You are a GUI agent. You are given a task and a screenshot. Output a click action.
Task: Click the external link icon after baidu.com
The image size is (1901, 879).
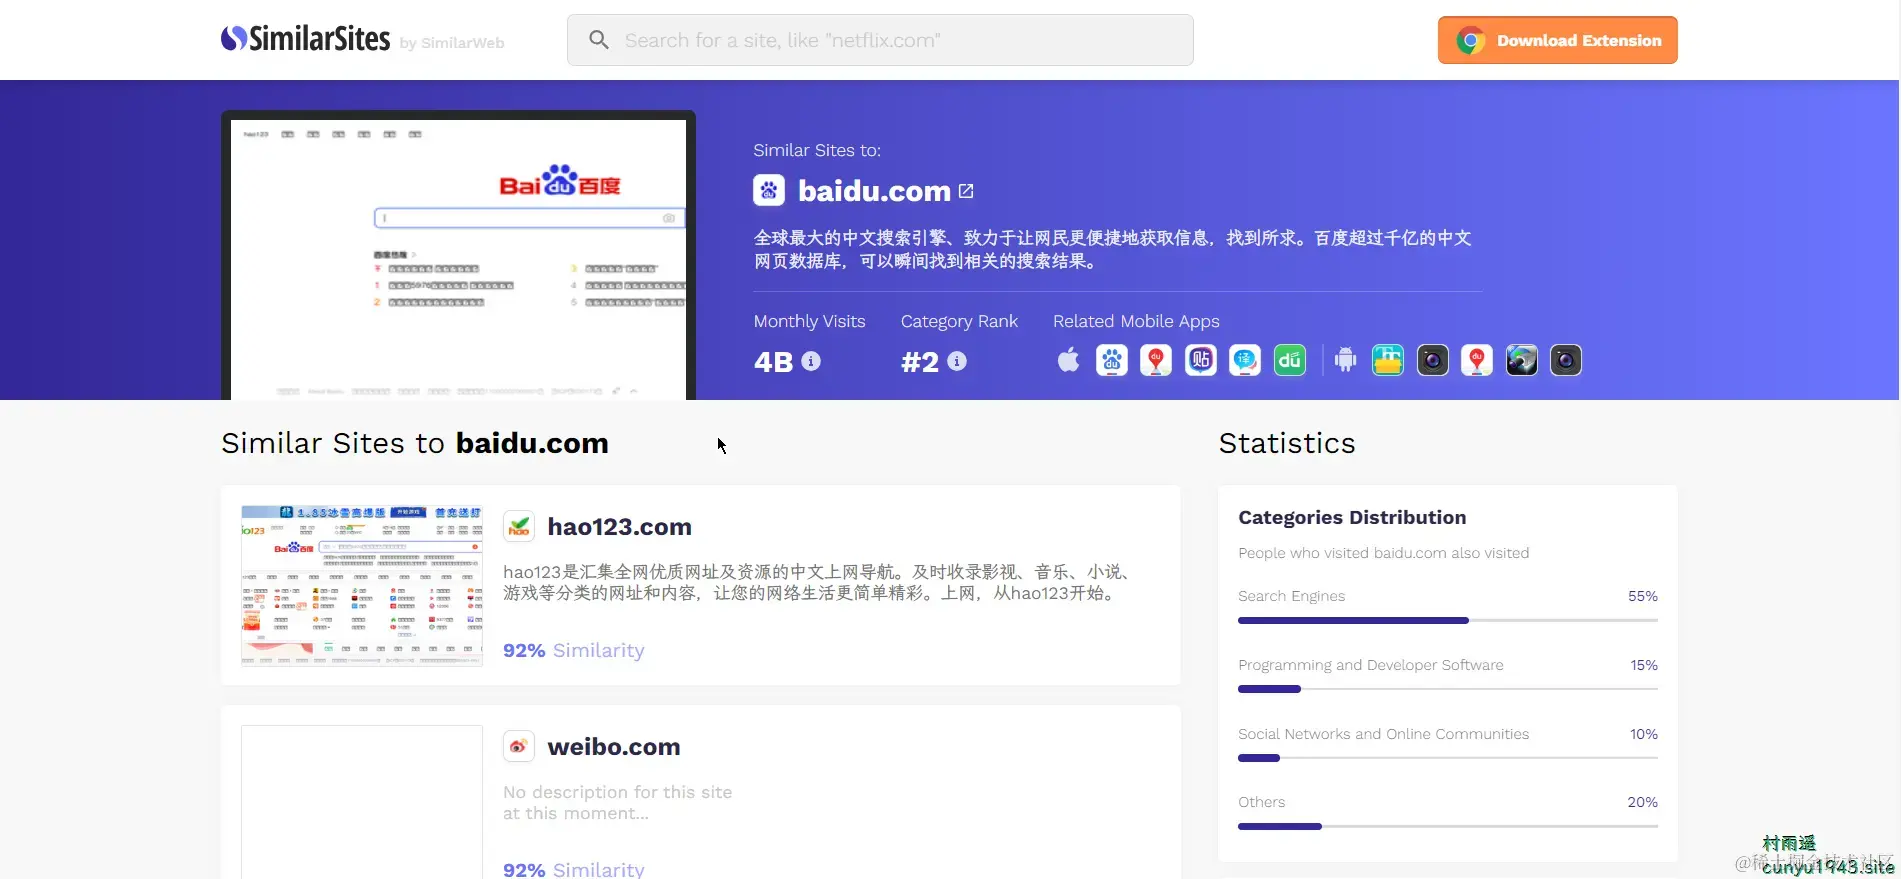(x=966, y=190)
